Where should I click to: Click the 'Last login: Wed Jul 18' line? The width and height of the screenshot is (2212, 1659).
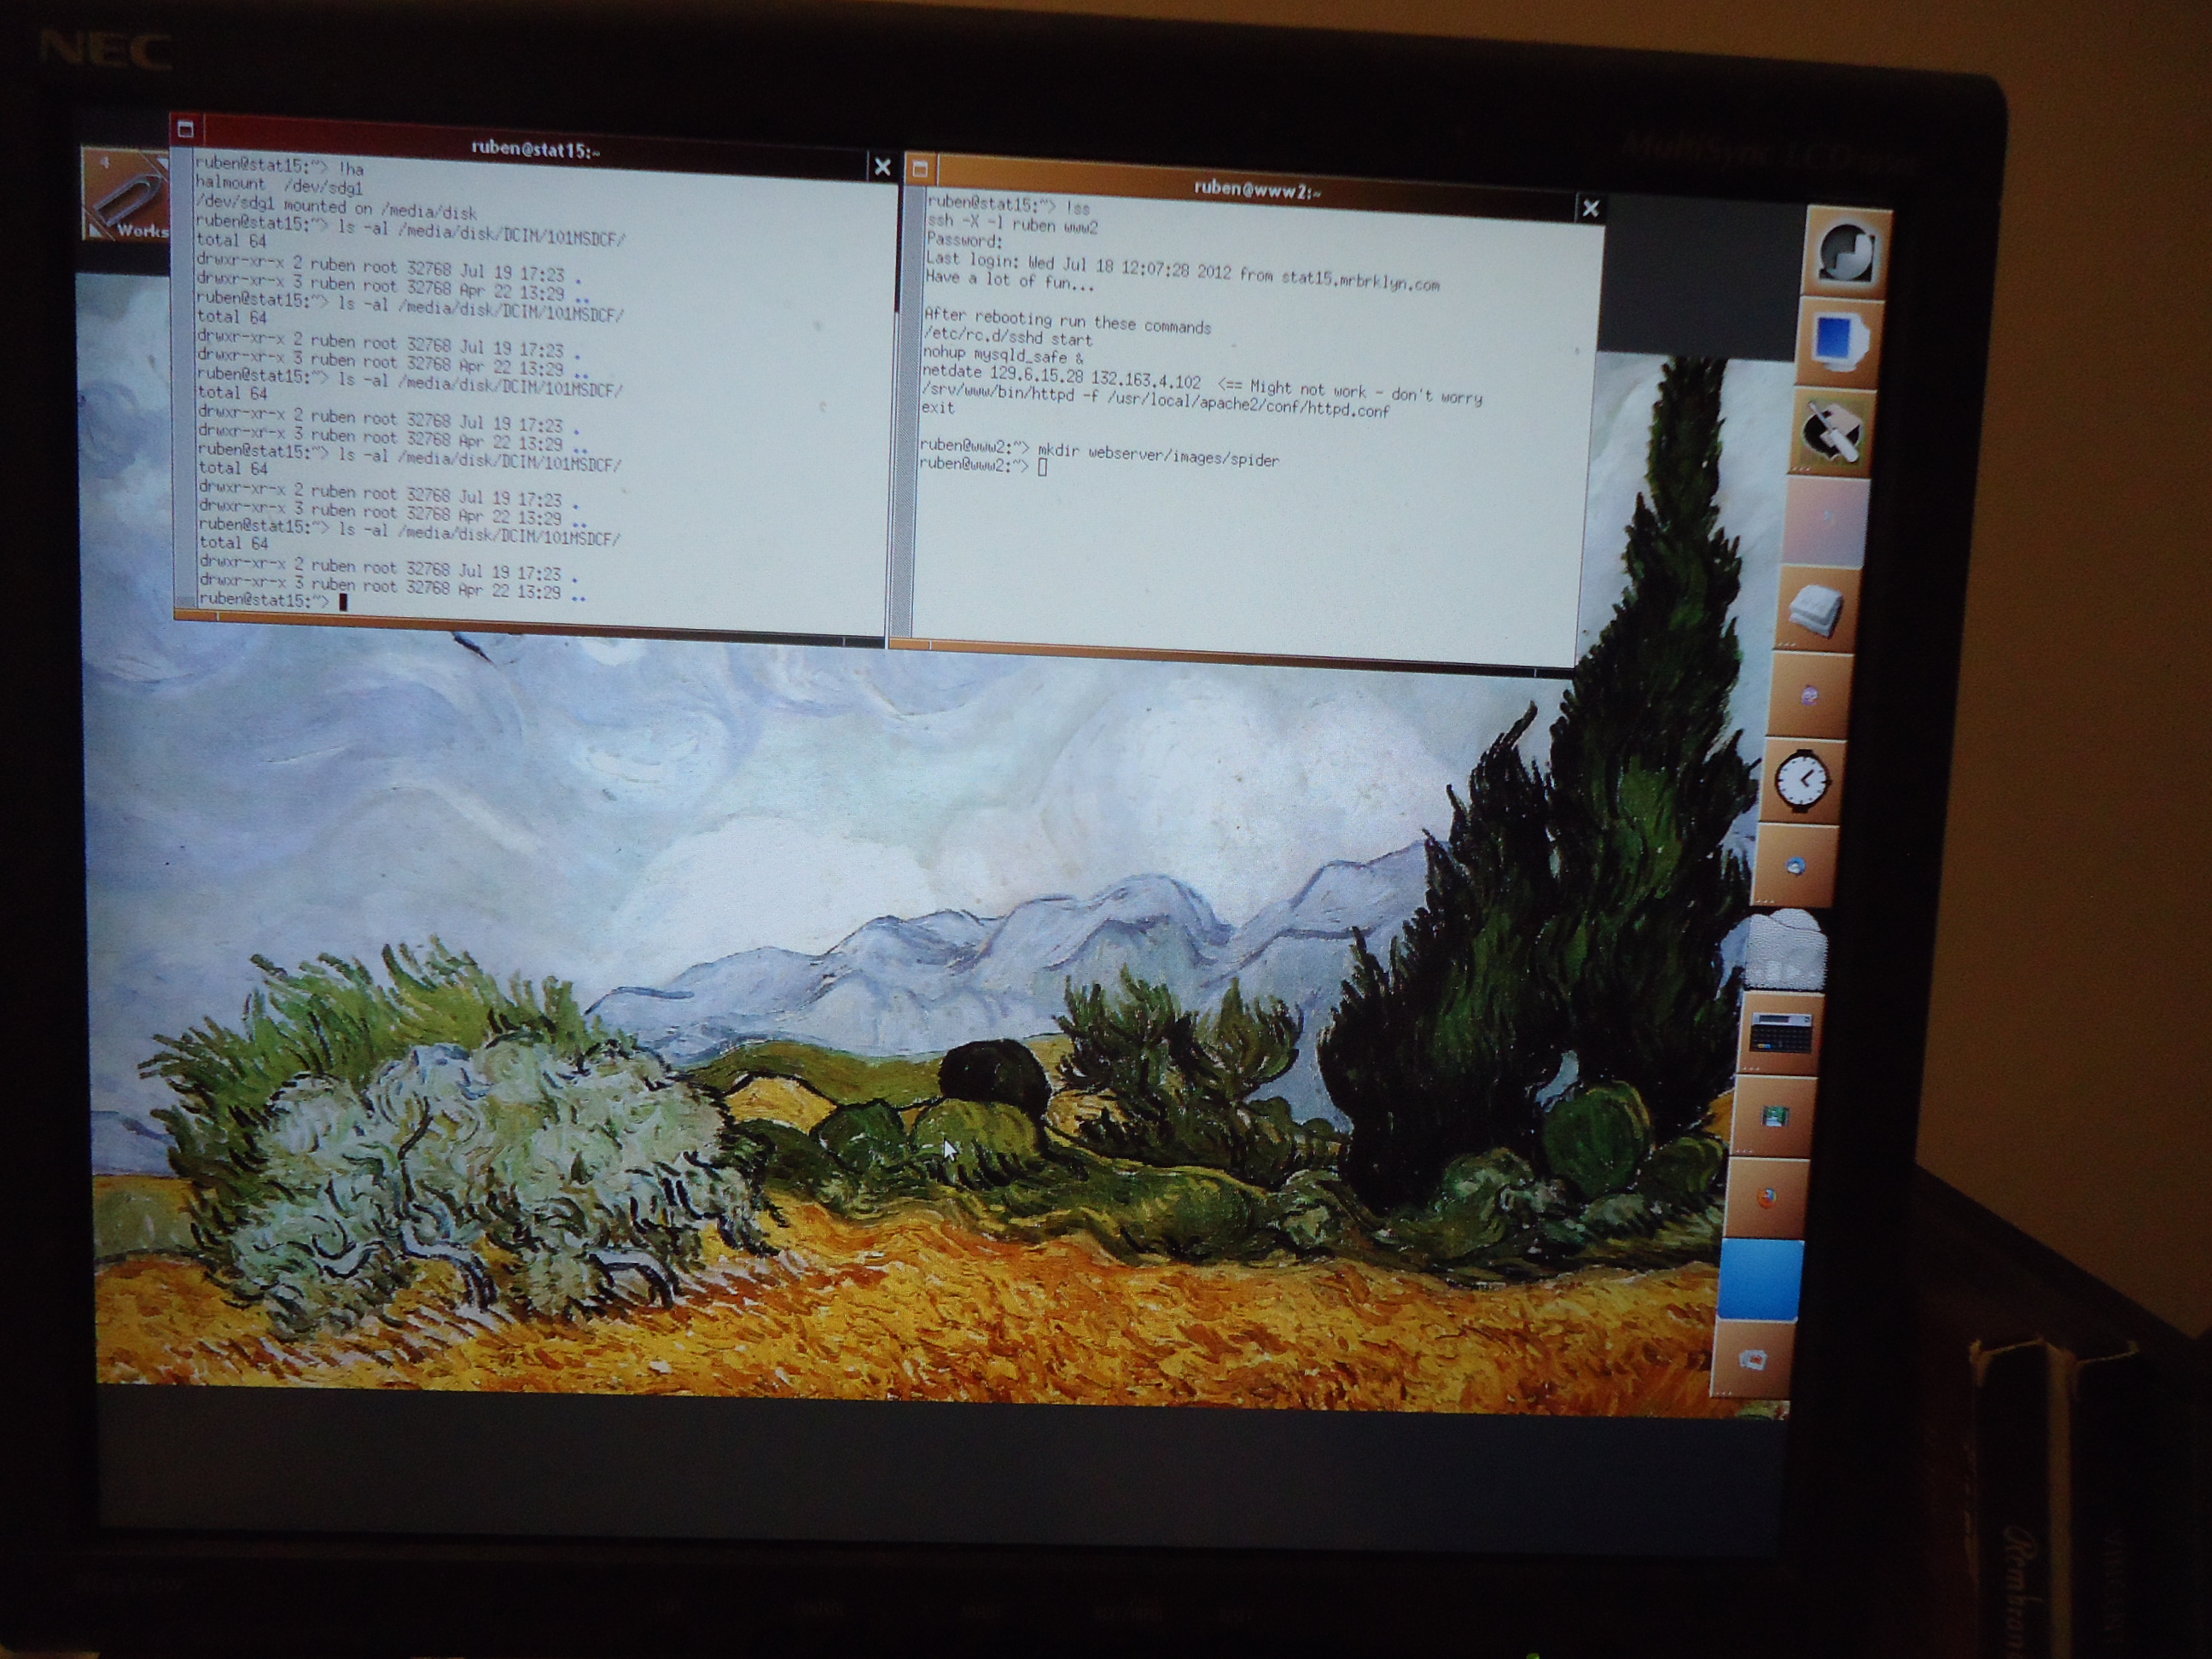click(1182, 271)
